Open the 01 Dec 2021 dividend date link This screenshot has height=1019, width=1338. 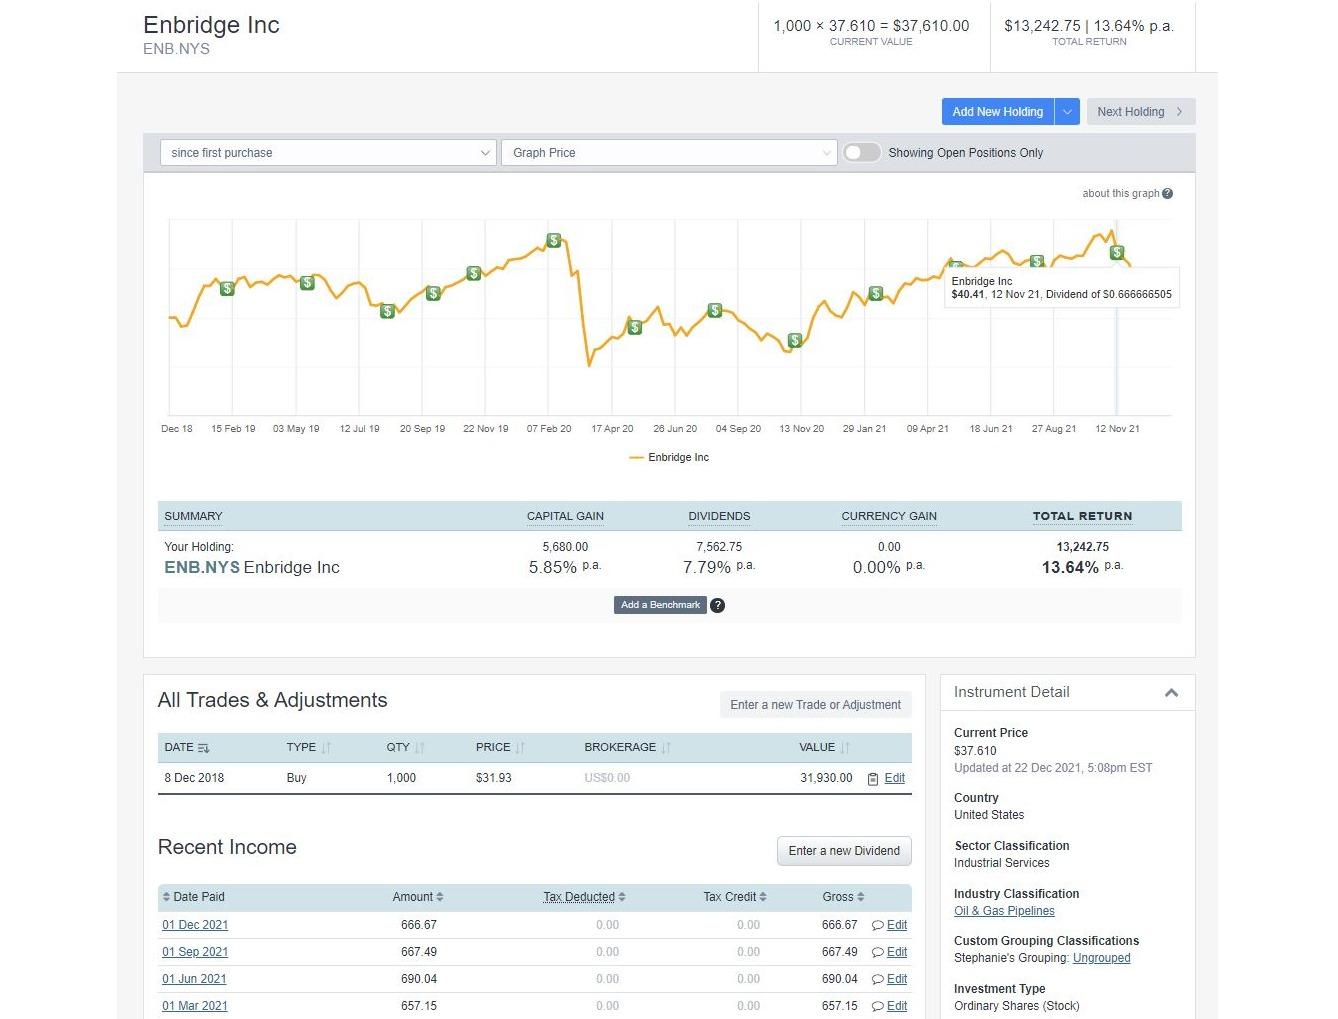click(x=195, y=925)
